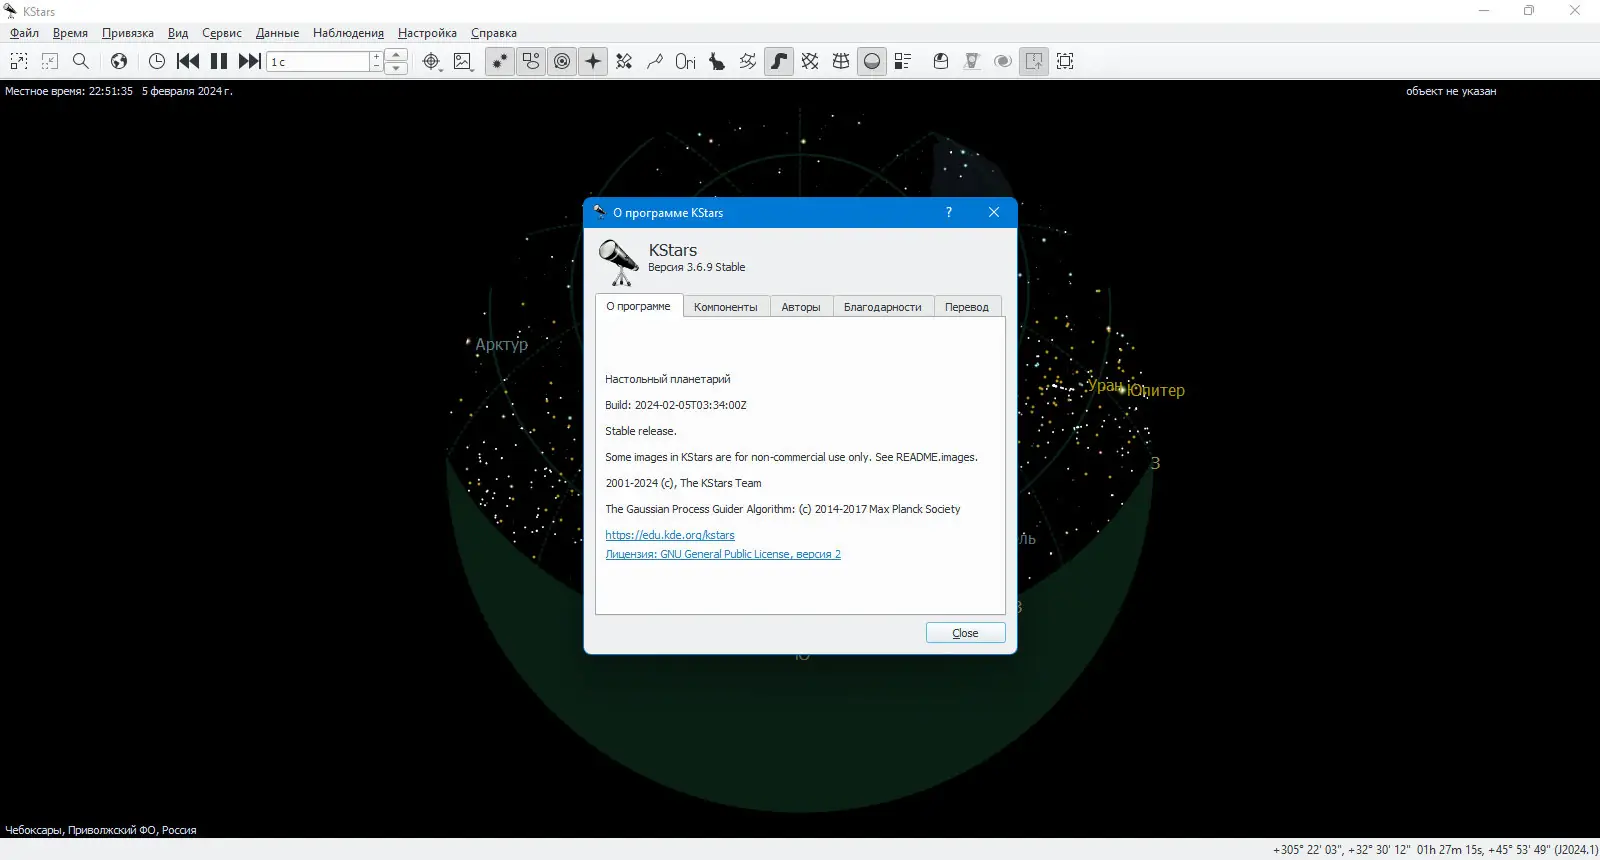1600x860 pixels.
Task: Open the set time clock icon
Action: click(157, 61)
